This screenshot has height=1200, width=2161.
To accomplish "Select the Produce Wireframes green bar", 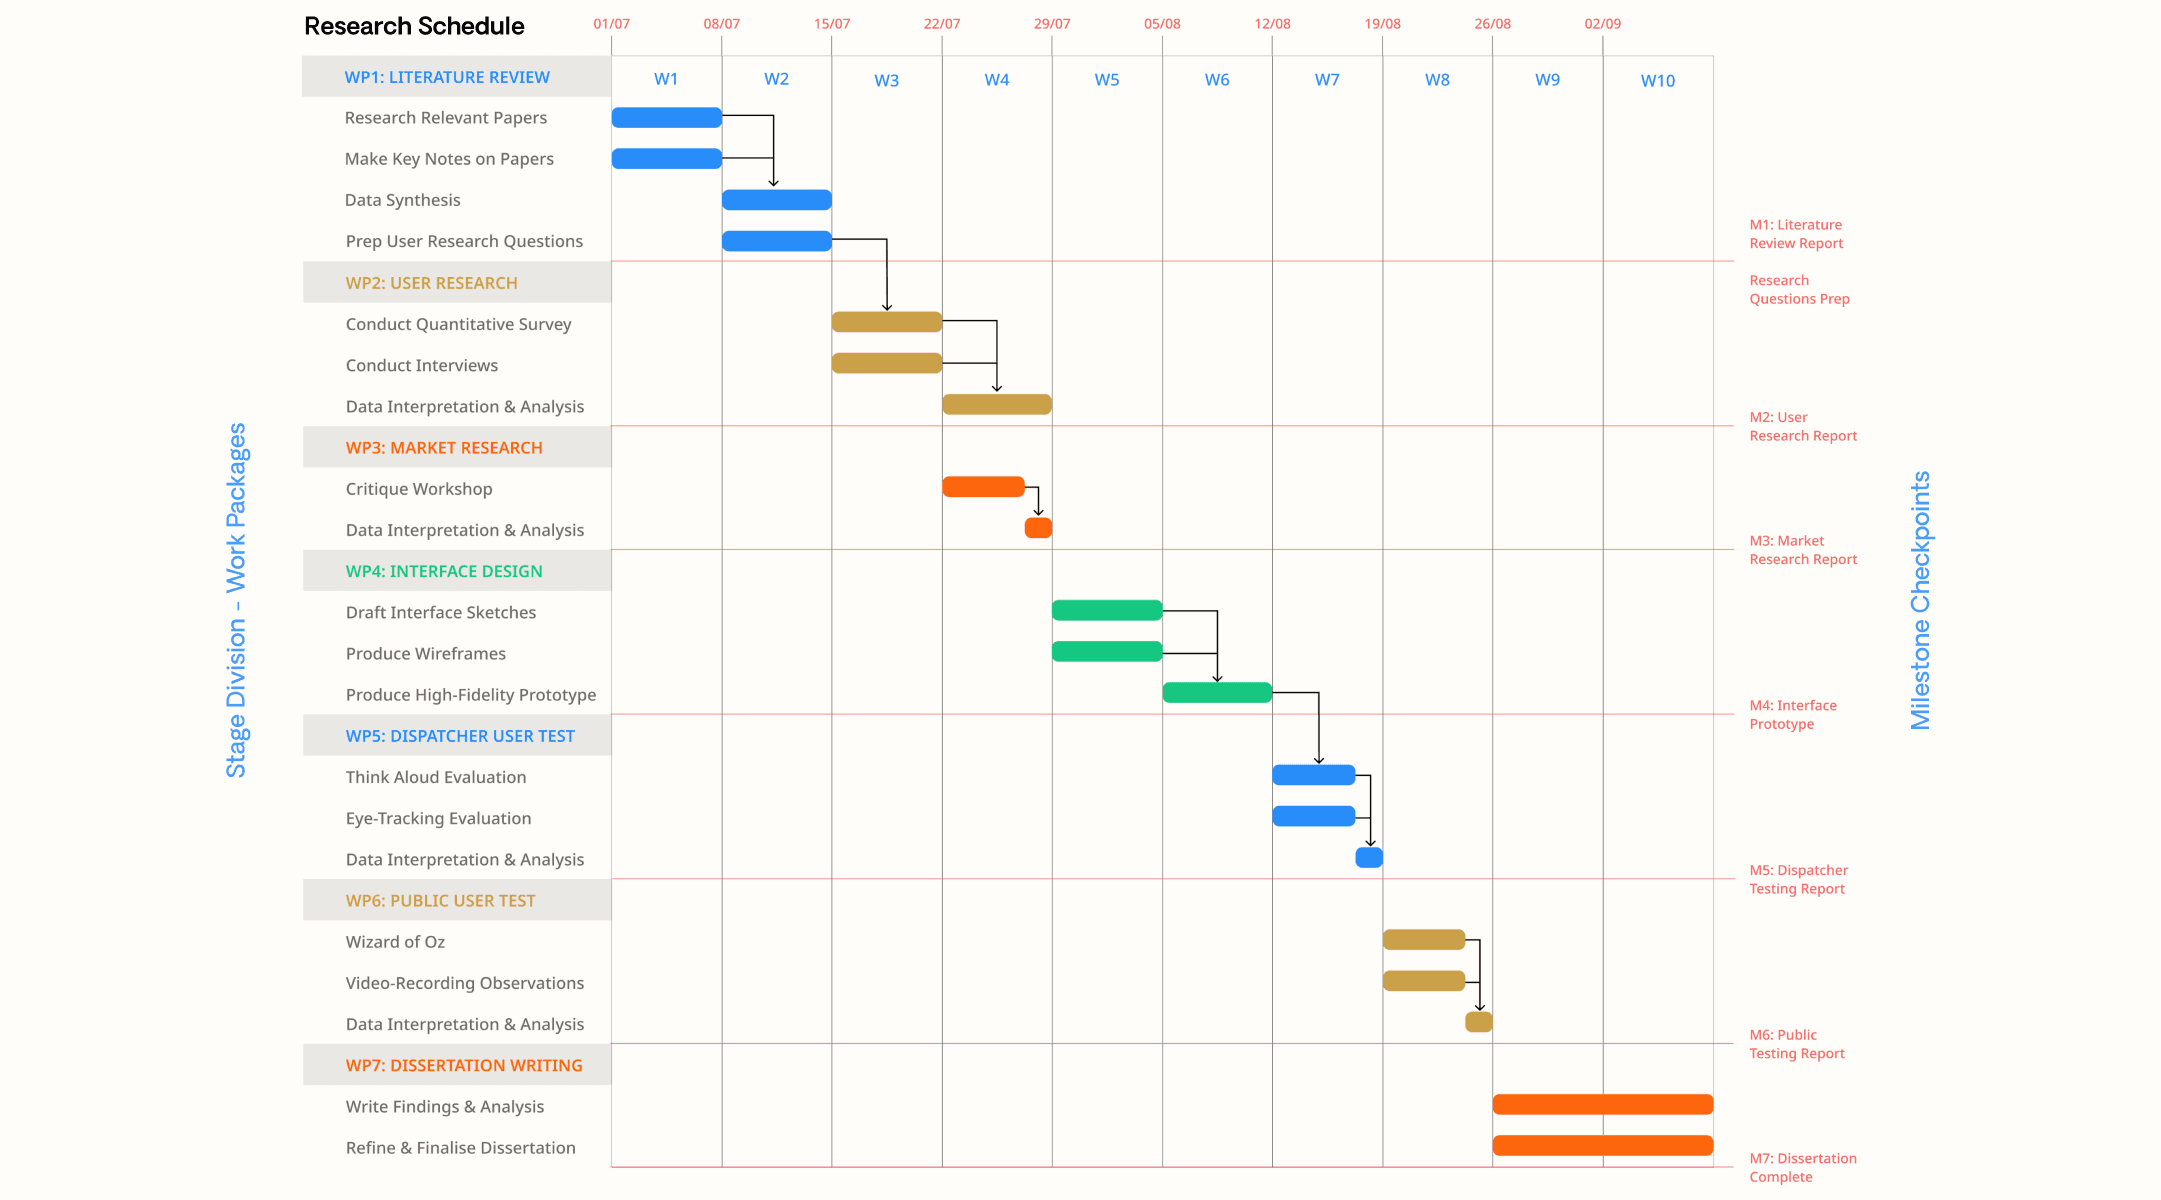I will pos(1107,652).
